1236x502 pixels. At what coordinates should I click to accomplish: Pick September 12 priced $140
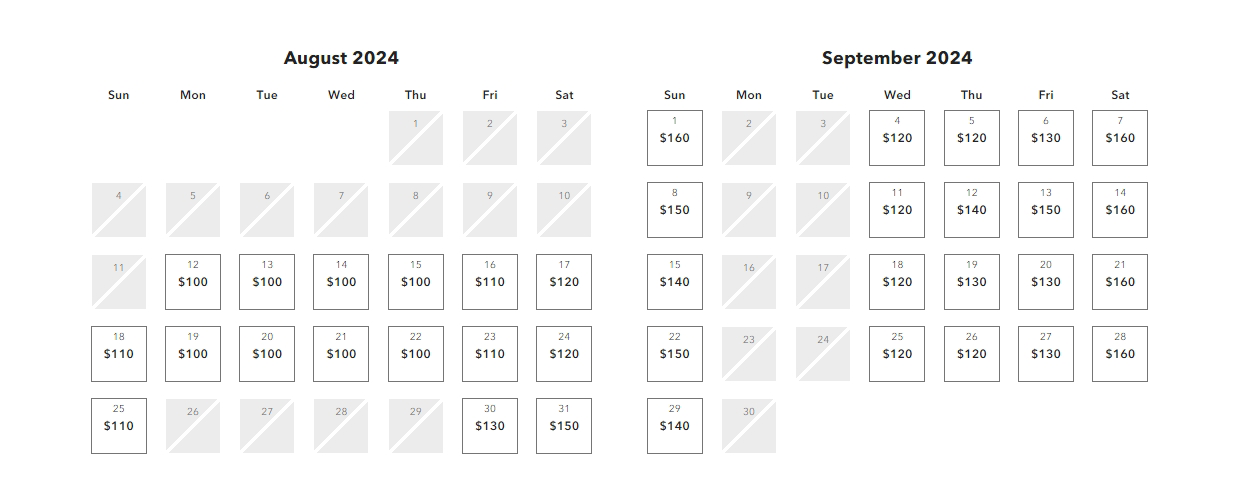pos(972,210)
